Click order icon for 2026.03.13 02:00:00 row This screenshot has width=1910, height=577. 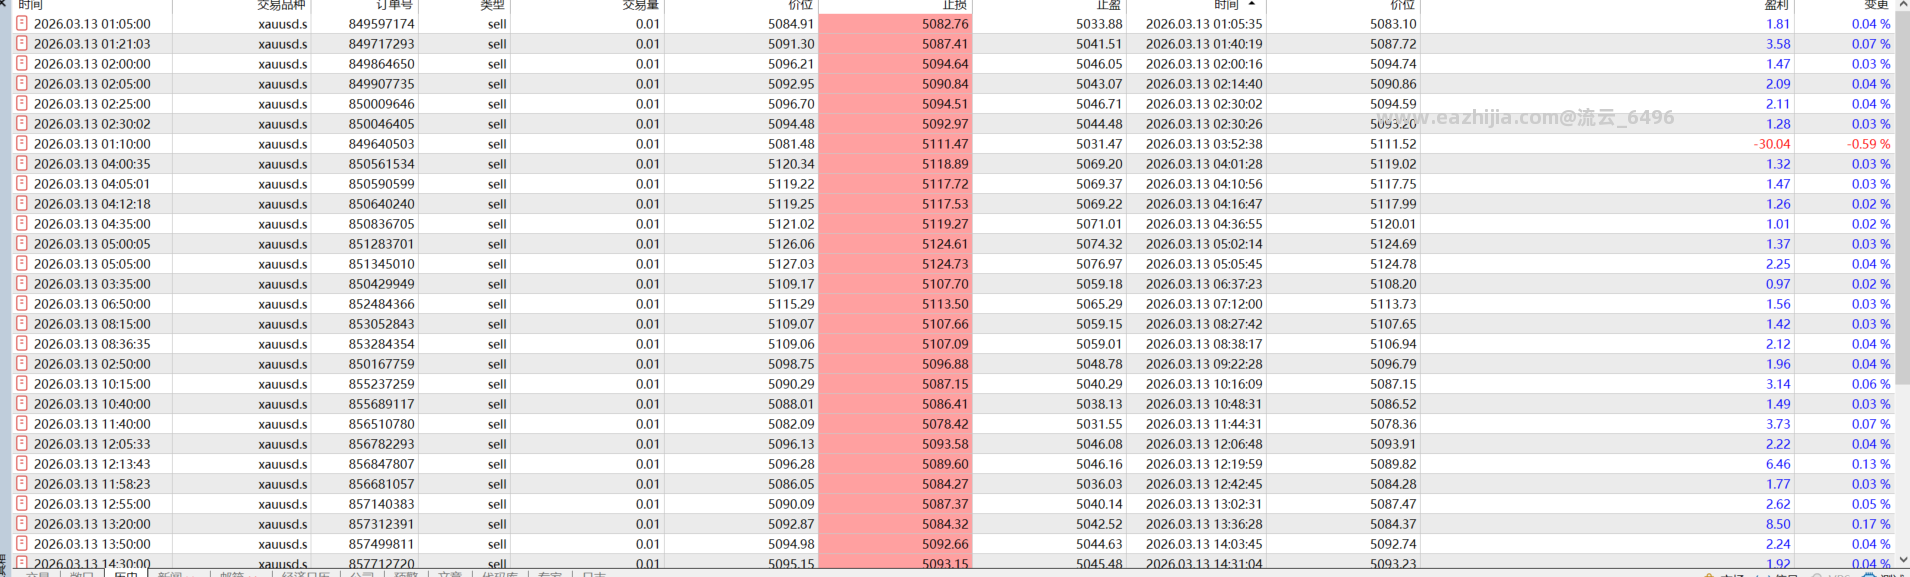point(22,63)
